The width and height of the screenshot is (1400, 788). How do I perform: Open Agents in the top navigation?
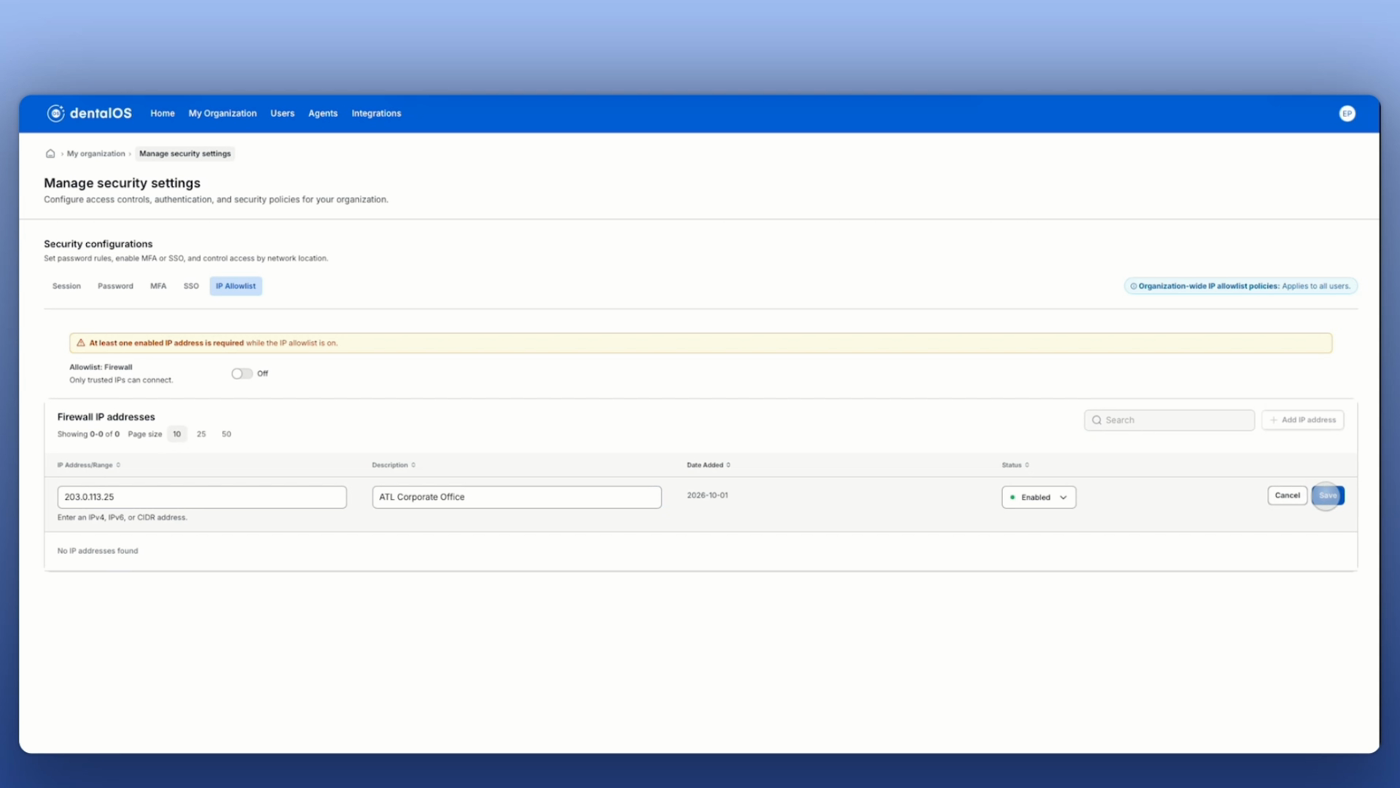point(323,114)
